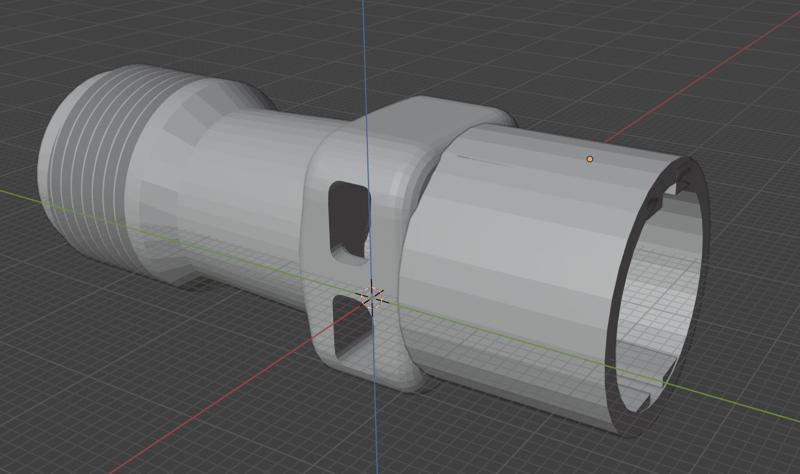The height and width of the screenshot is (474, 800).
Task: Click the lower rectangular cutout in the collar
Action: (352, 327)
